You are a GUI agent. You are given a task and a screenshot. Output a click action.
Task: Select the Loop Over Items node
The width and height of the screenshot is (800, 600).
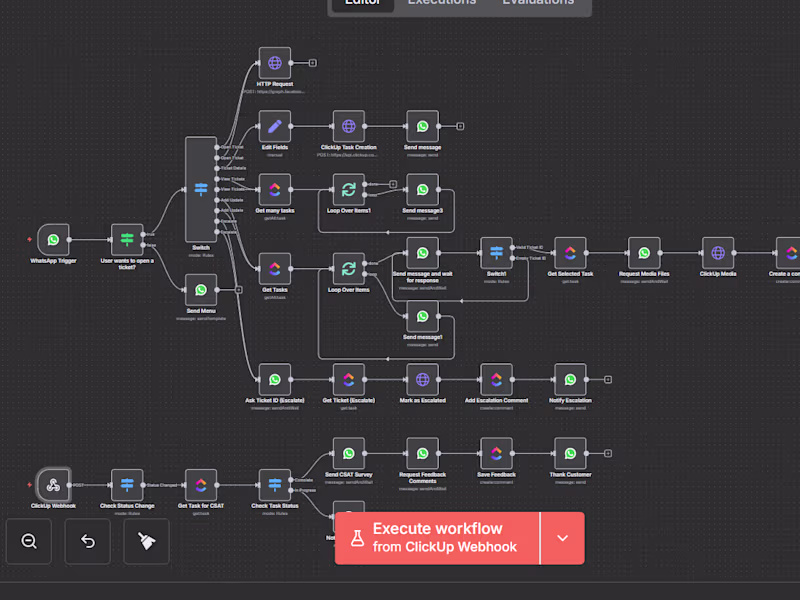click(348, 269)
